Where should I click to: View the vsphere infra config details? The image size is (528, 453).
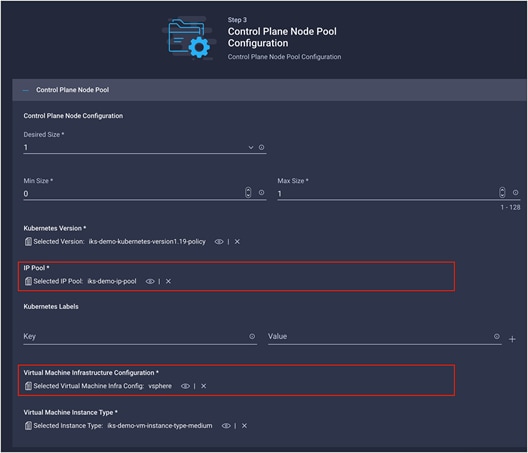185,386
